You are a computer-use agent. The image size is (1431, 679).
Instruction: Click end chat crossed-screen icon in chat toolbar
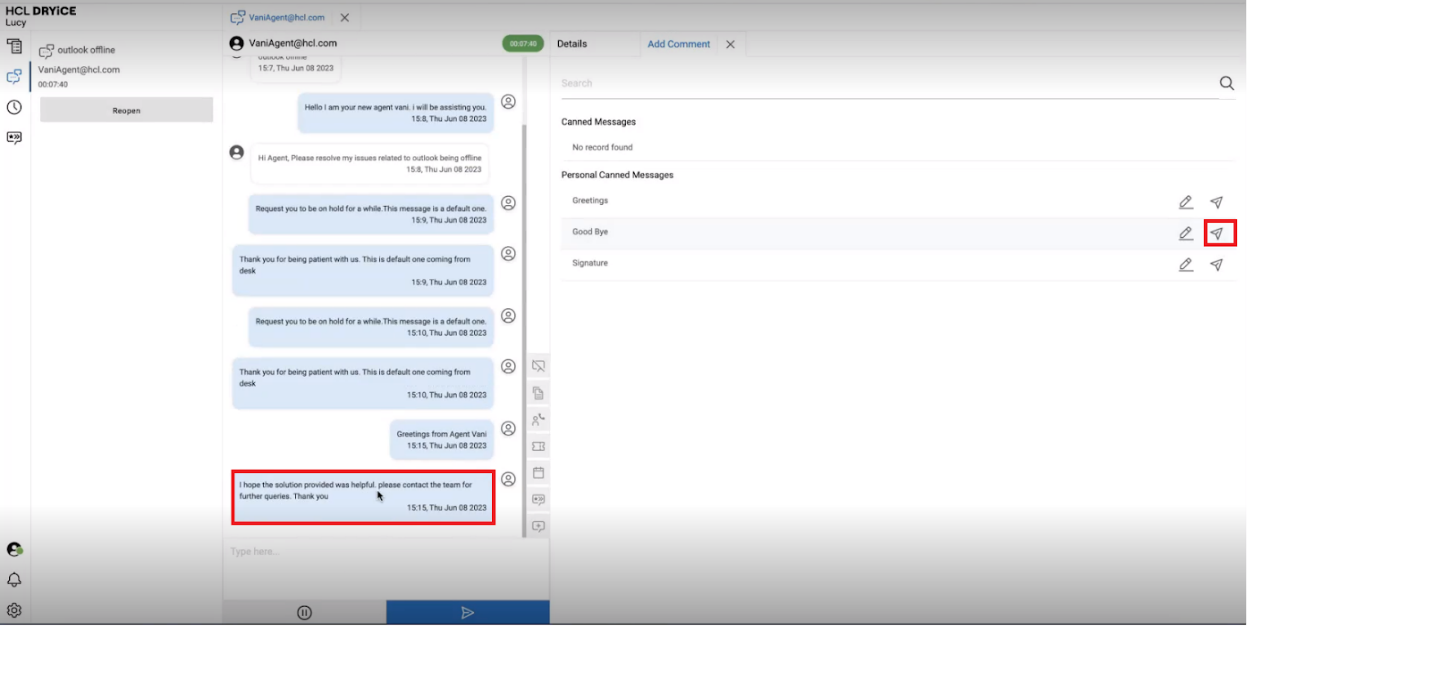(x=538, y=366)
